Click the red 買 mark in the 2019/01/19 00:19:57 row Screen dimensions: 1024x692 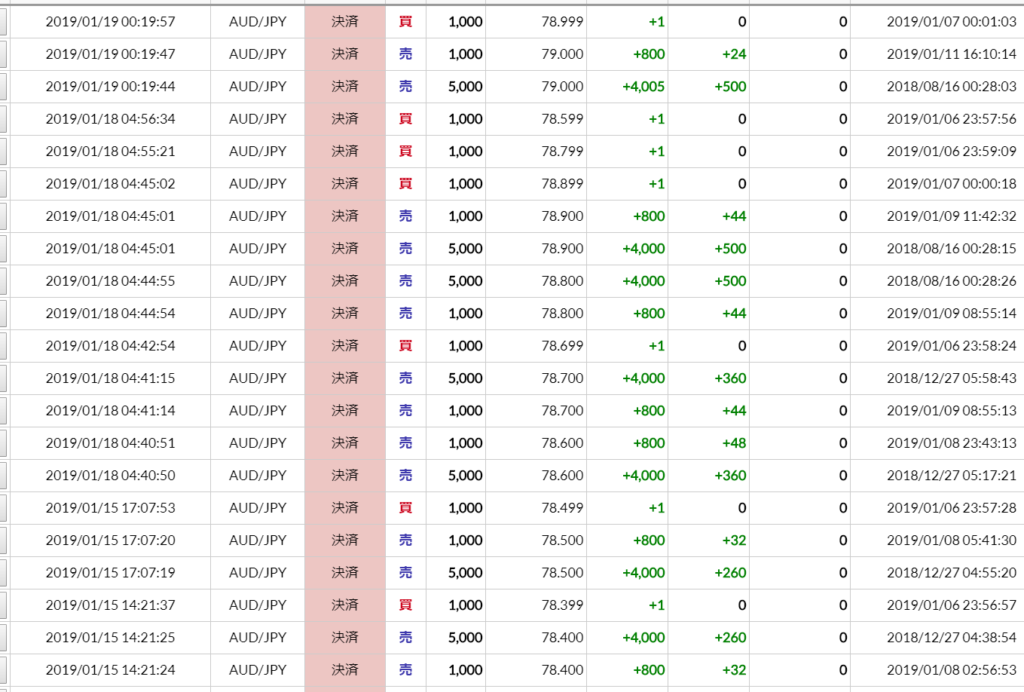click(x=406, y=22)
